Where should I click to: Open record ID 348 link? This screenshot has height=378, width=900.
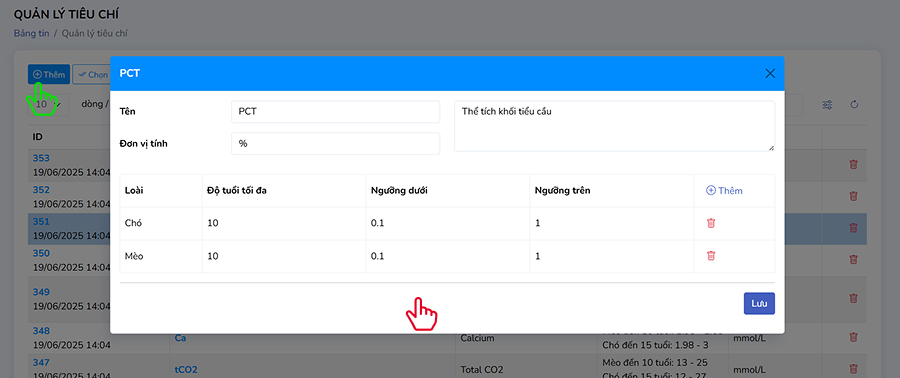click(x=41, y=331)
